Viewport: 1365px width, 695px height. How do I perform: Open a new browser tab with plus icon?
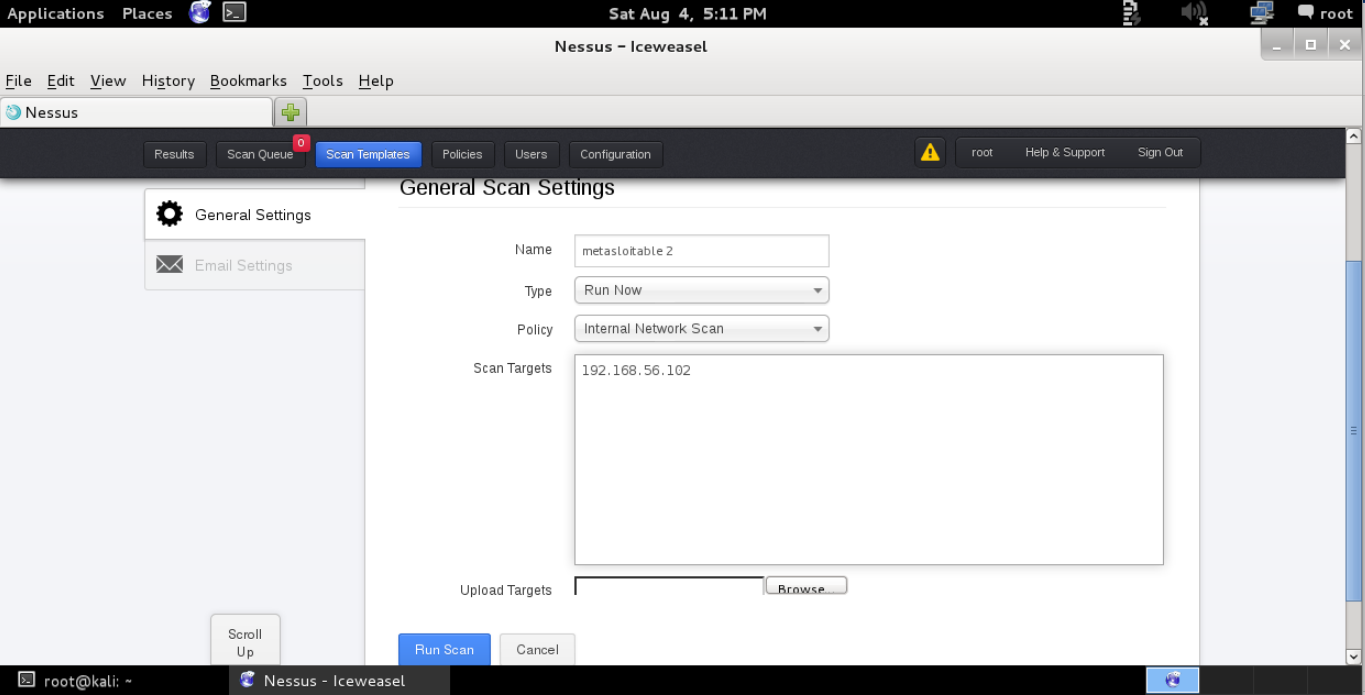coord(290,112)
